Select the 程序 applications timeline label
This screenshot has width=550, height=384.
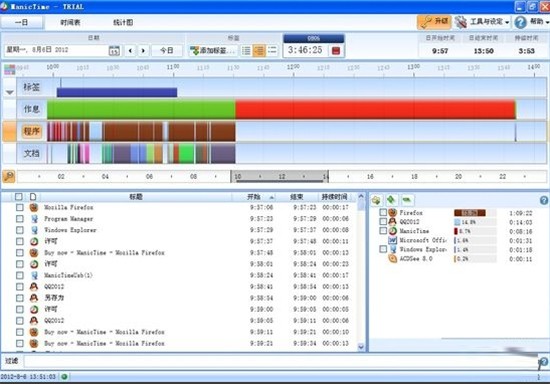tap(32, 132)
